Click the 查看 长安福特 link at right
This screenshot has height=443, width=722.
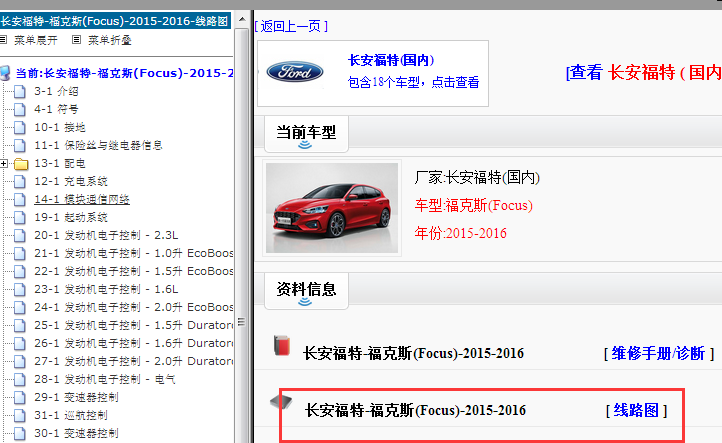[x=644, y=72]
